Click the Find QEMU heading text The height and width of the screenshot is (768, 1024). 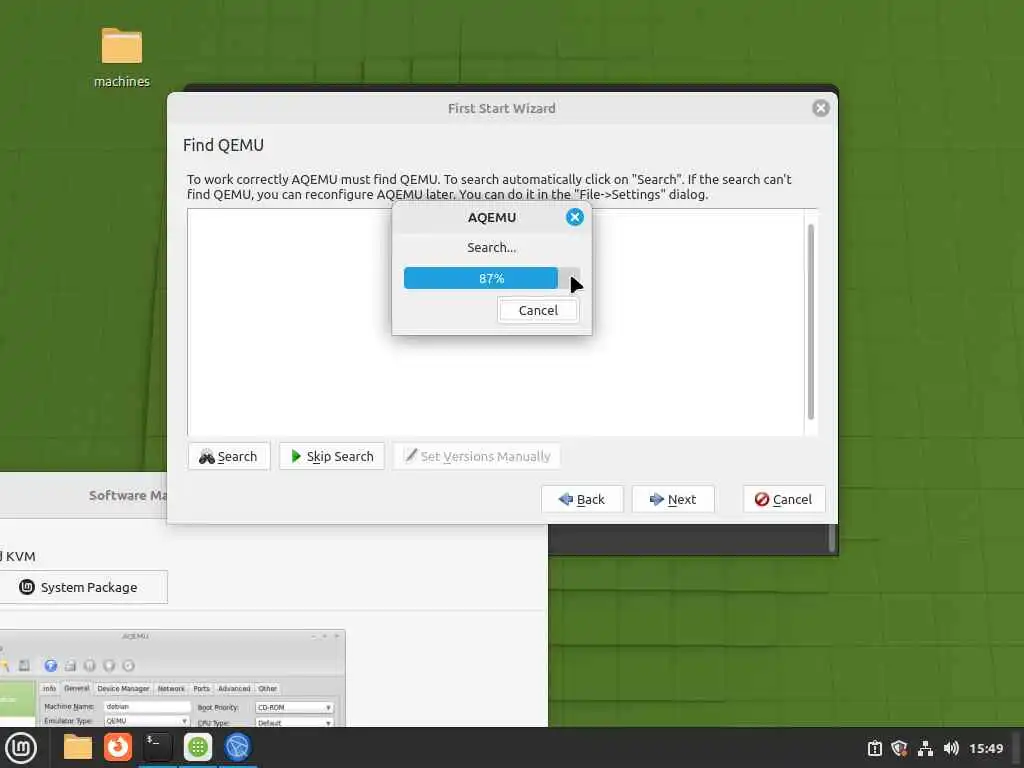click(x=223, y=145)
